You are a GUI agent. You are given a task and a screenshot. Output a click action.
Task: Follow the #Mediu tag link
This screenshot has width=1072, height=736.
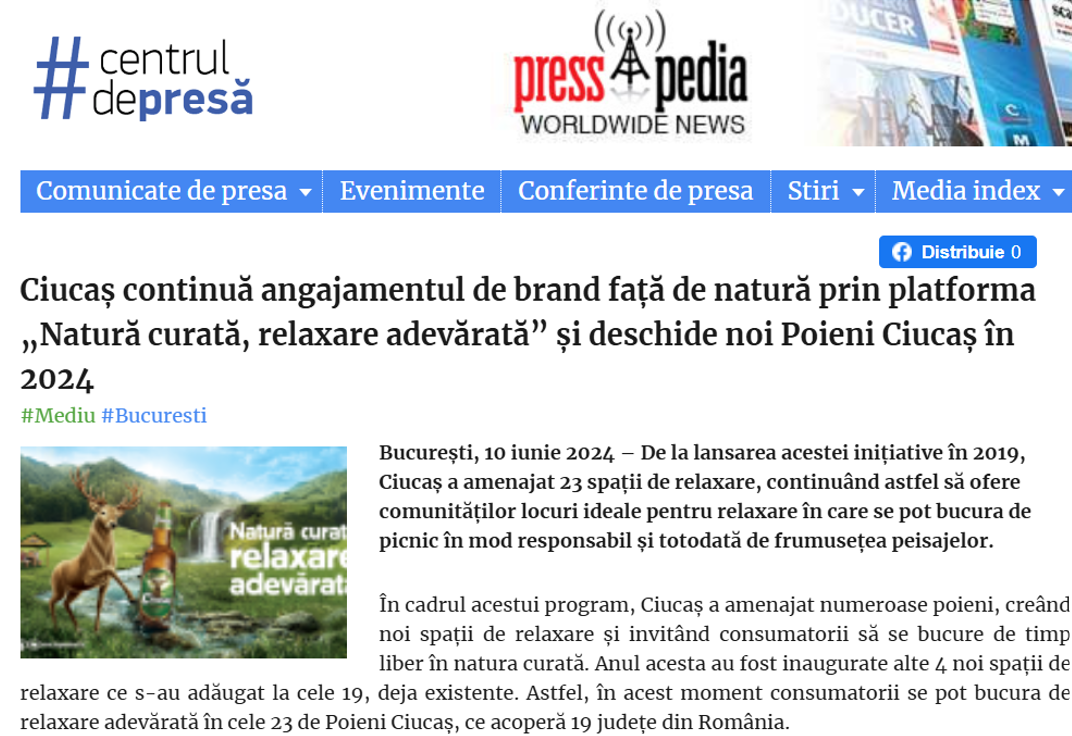point(58,415)
